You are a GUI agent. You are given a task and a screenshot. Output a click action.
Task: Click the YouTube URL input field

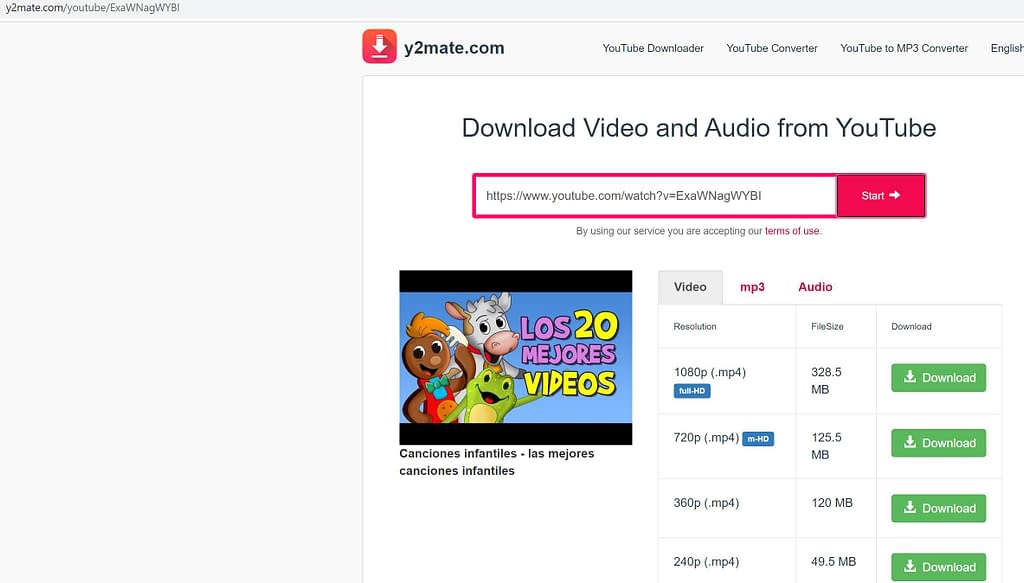point(655,195)
